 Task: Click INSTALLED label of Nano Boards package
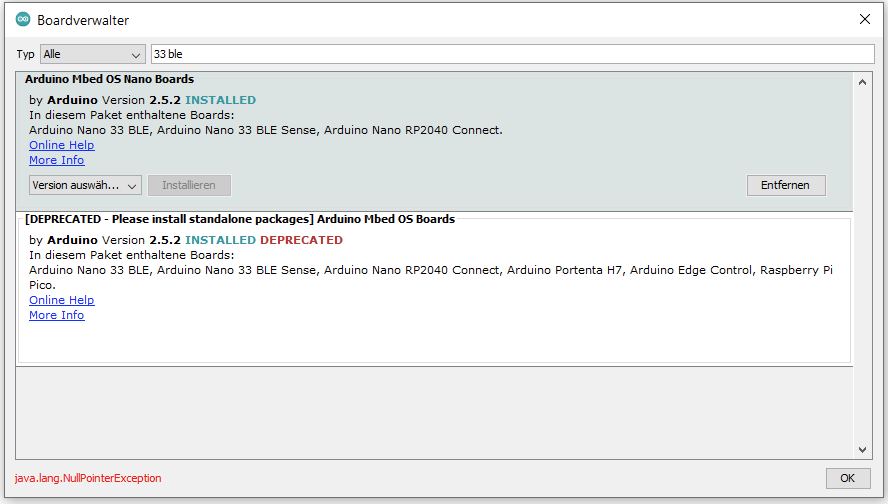click(x=220, y=100)
